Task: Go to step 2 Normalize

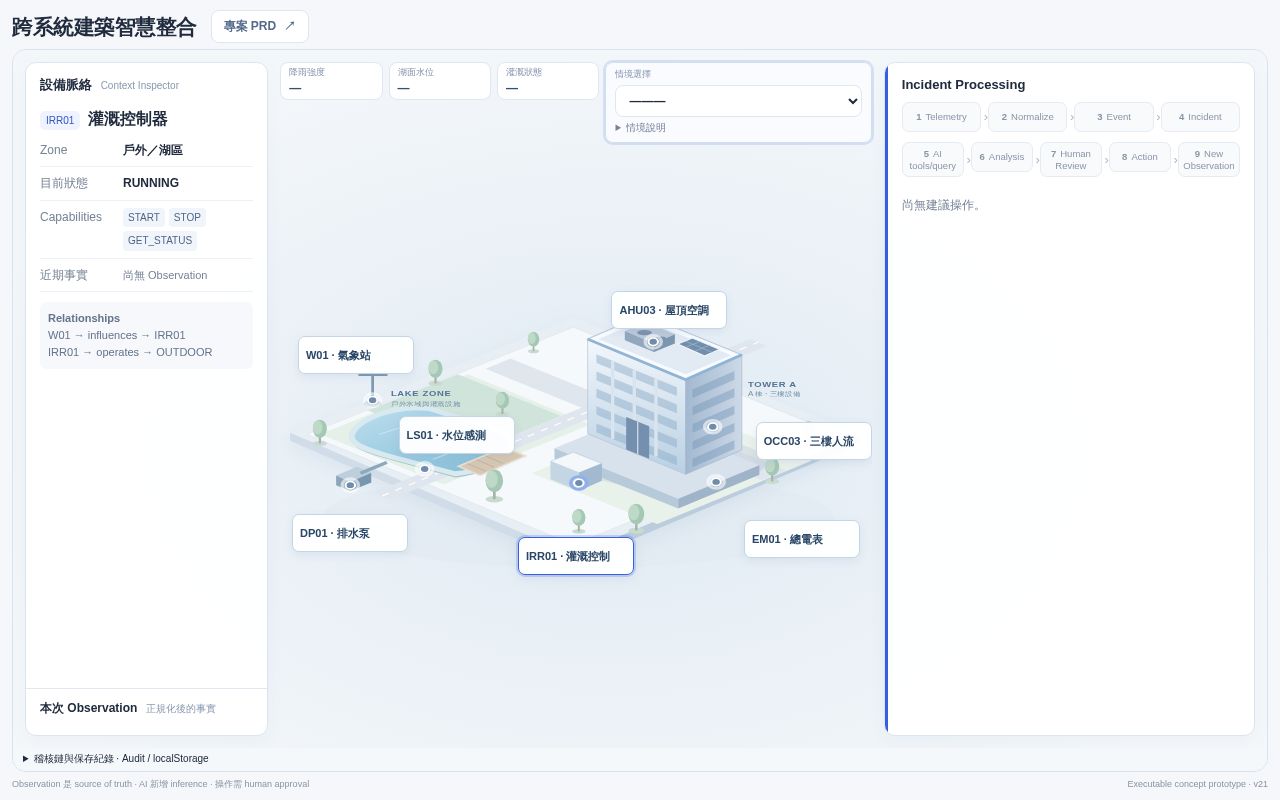Action: click(1027, 117)
